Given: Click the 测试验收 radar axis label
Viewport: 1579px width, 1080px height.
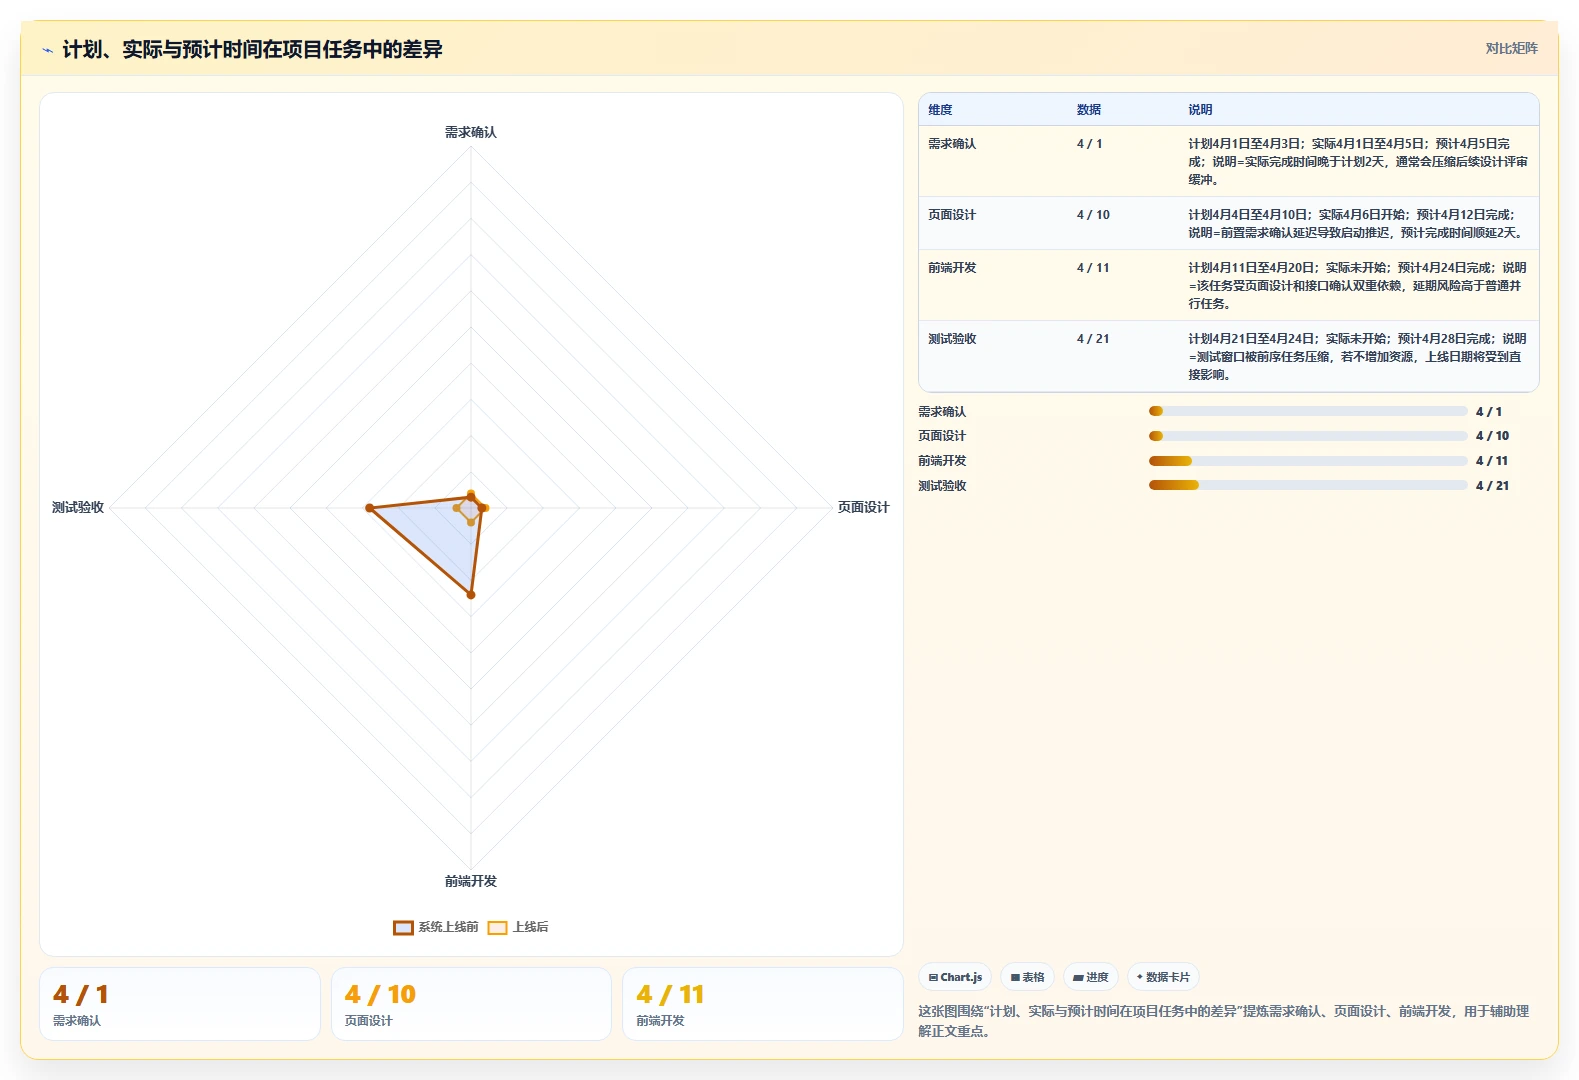Looking at the screenshot, I should pyautogui.click(x=78, y=508).
